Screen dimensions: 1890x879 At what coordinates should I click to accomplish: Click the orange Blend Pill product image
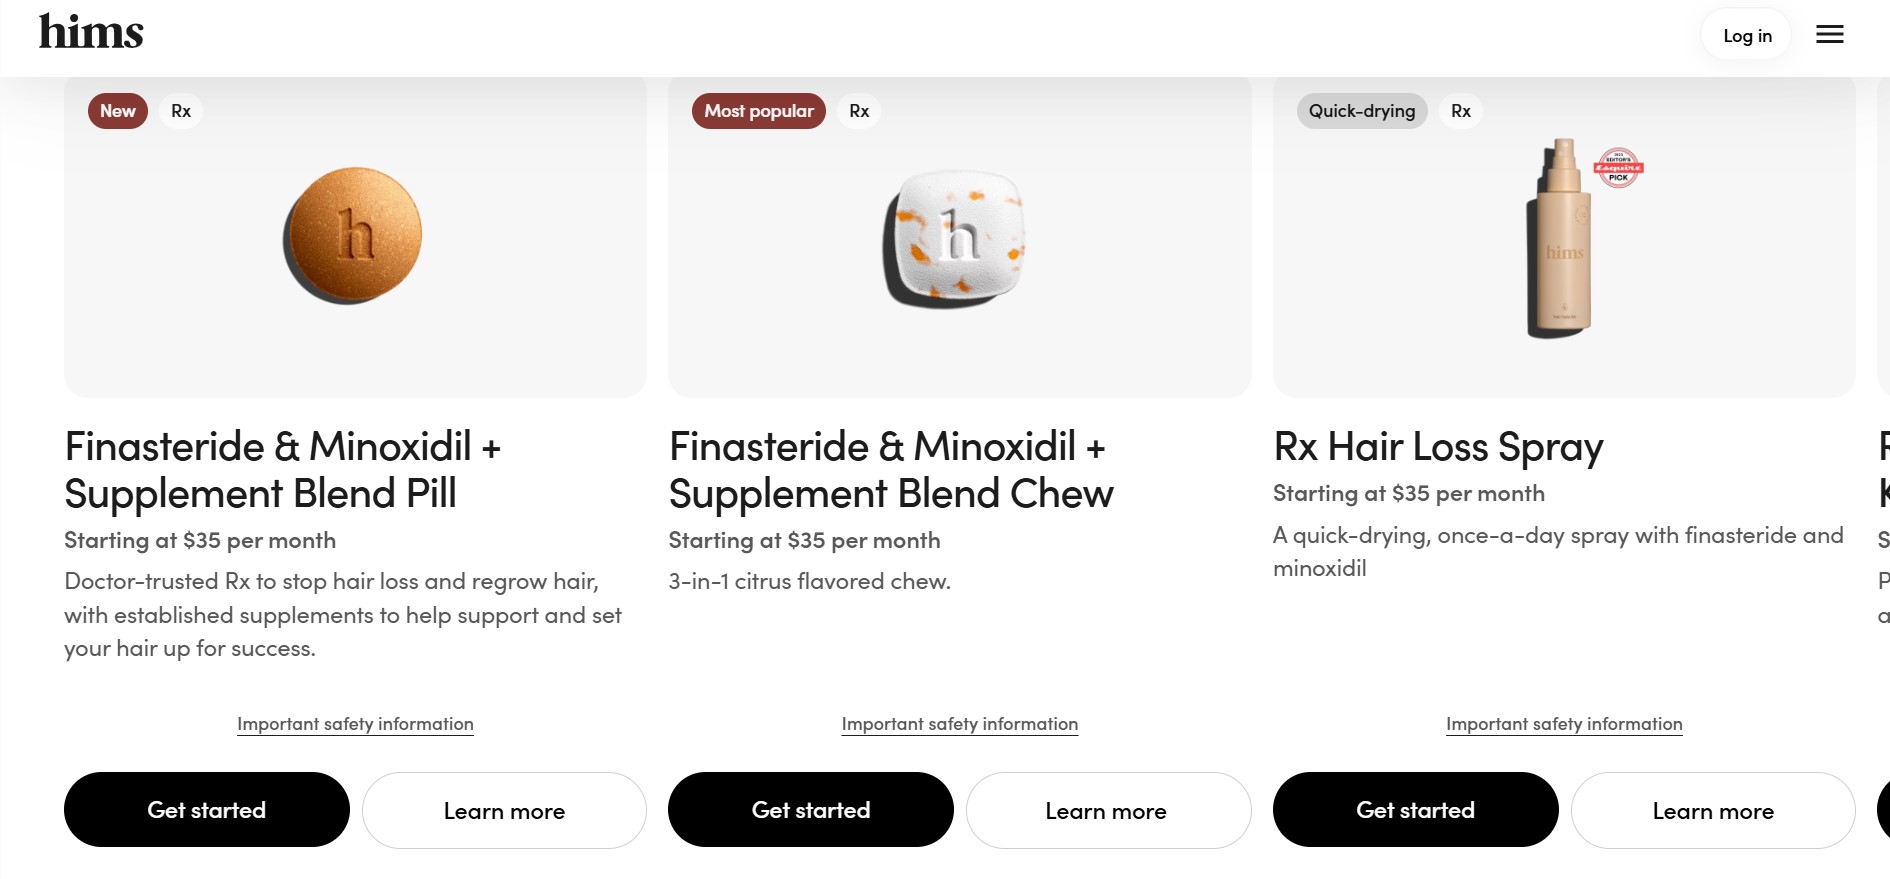click(x=353, y=236)
